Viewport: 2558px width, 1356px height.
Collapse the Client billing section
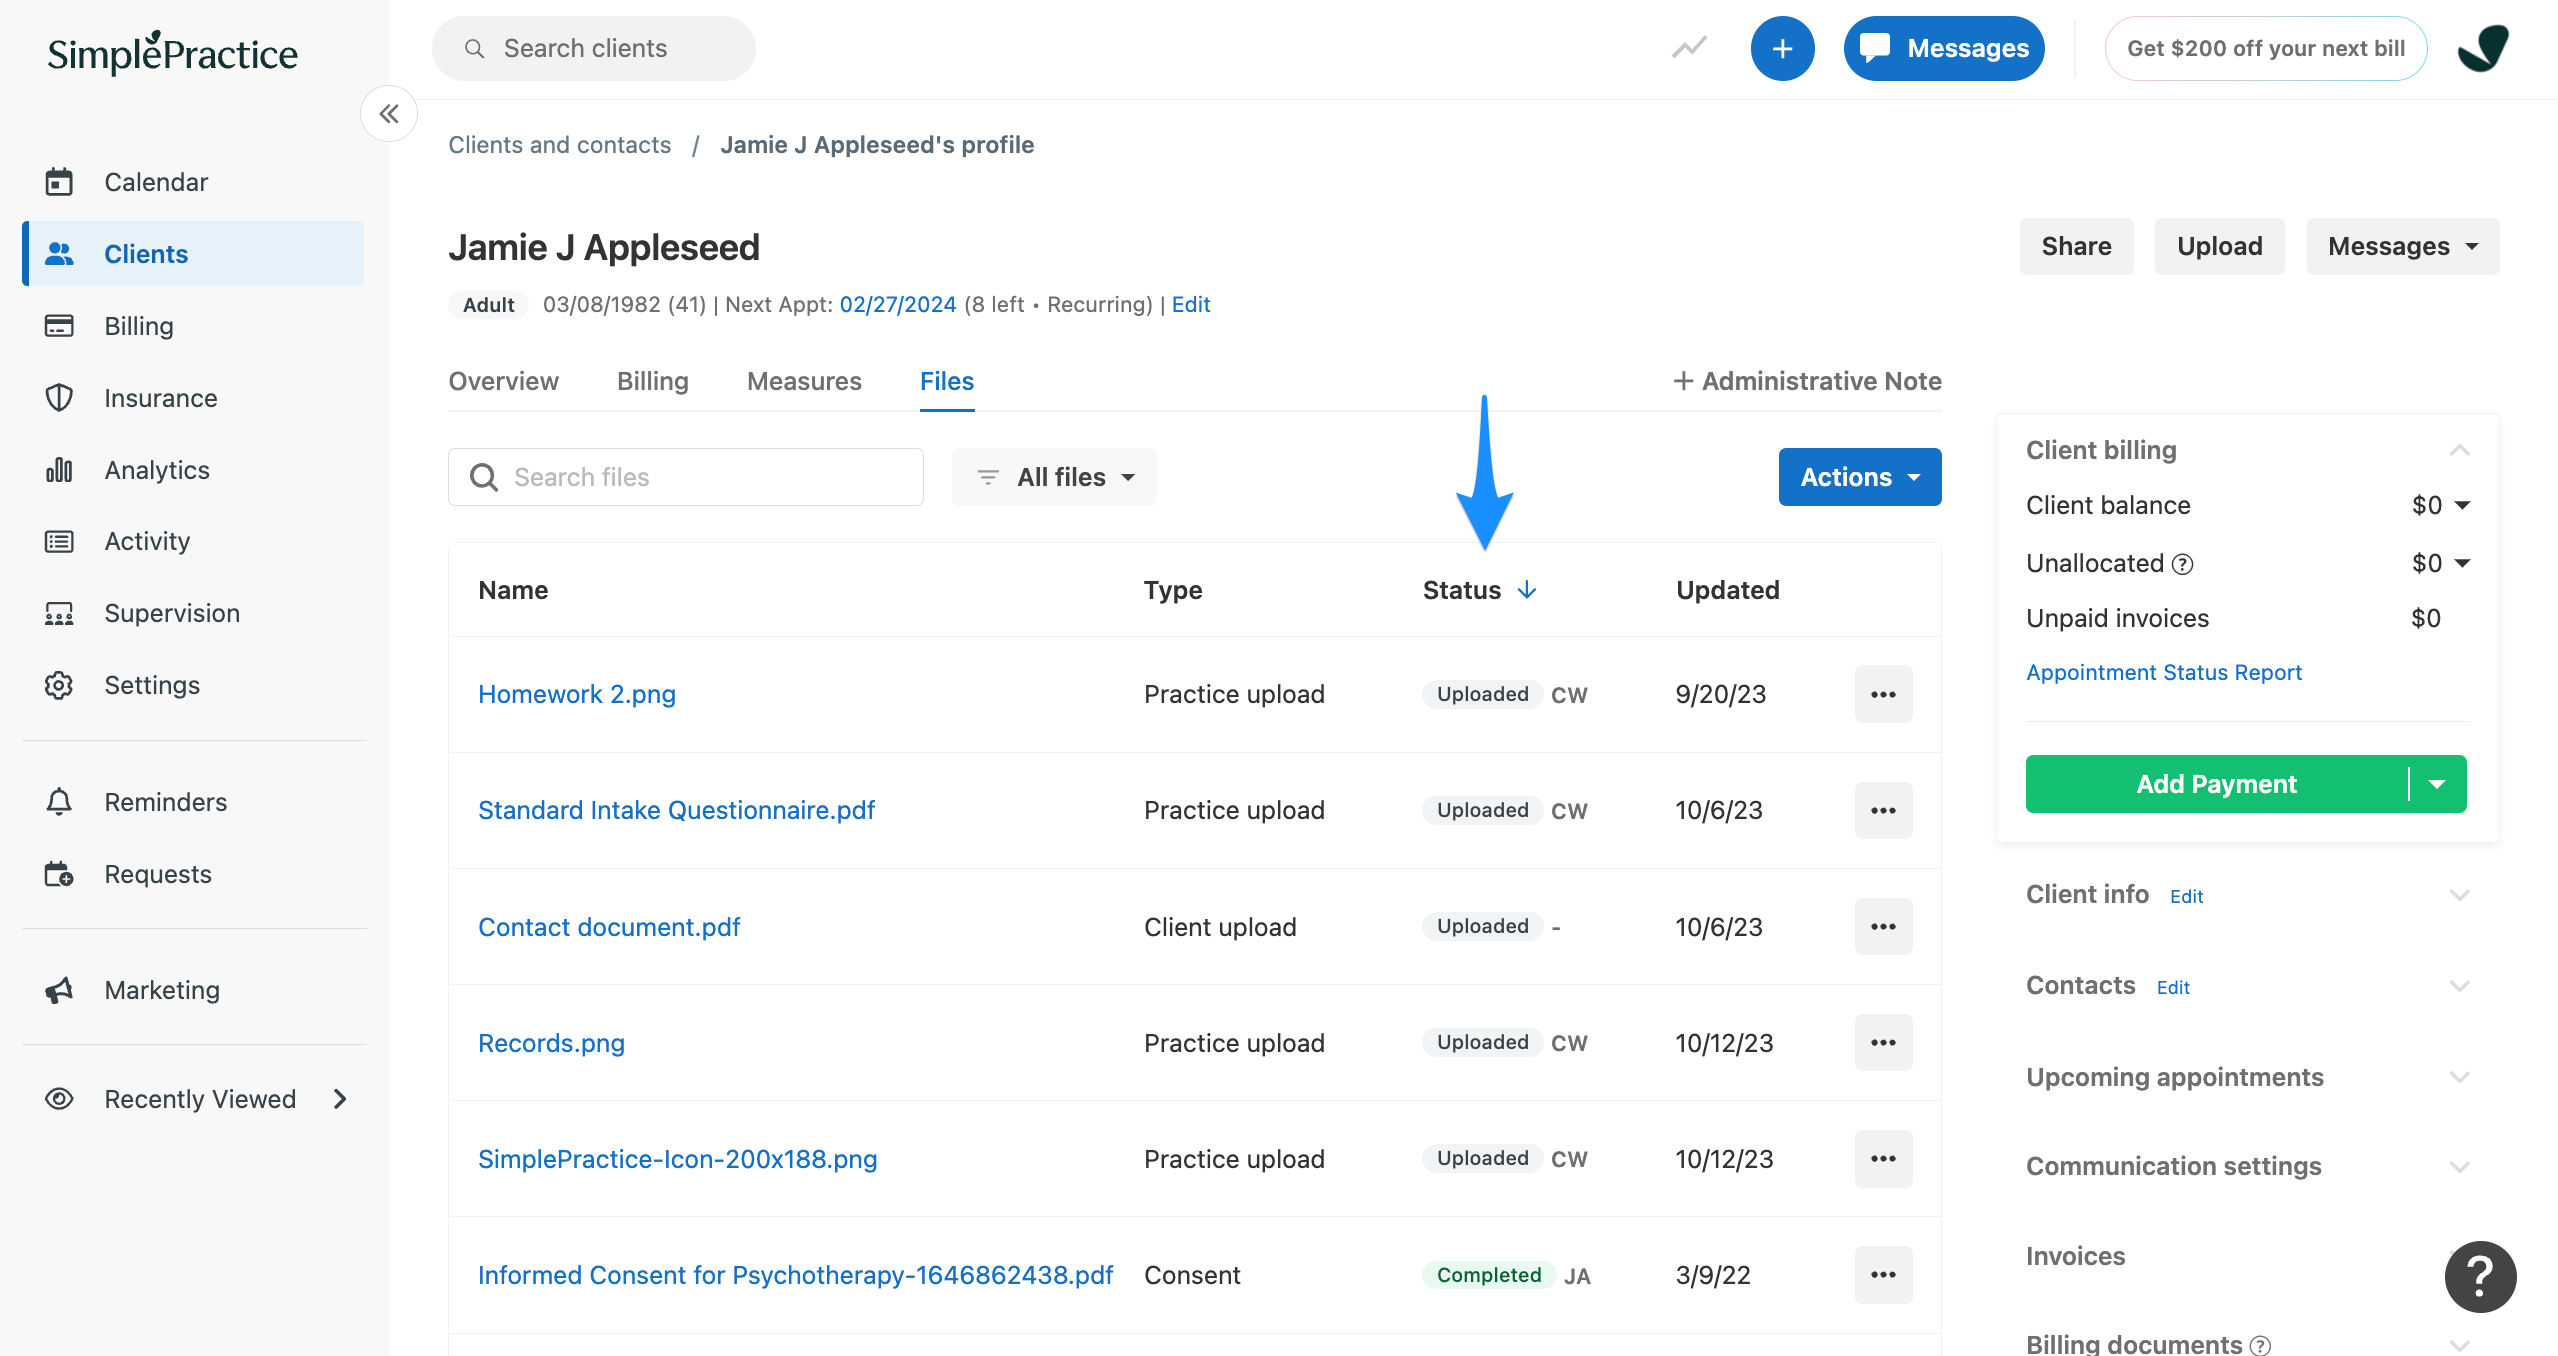click(2459, 450)
